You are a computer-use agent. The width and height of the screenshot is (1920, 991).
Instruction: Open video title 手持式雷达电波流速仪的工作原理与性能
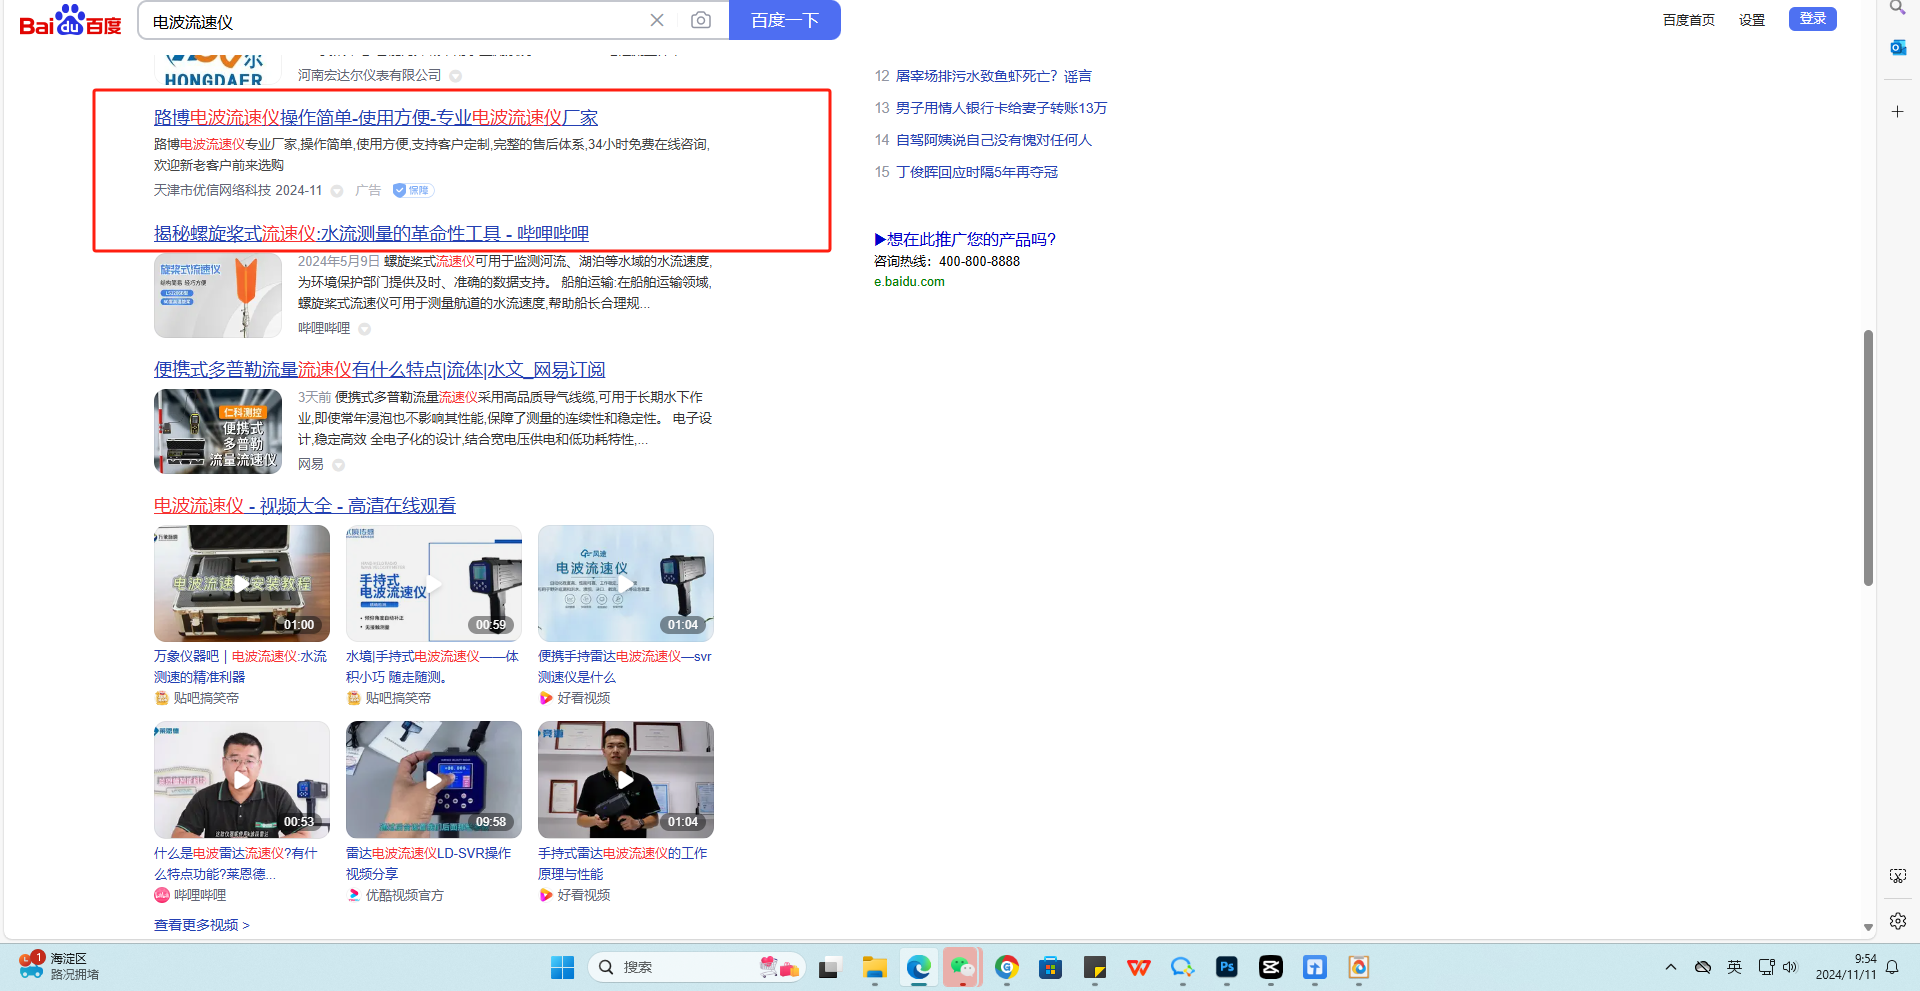tap(623, 864)
